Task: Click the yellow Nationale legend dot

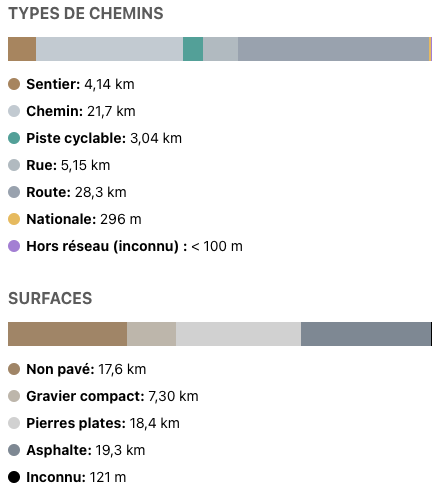Action: [x=14, y=219]
